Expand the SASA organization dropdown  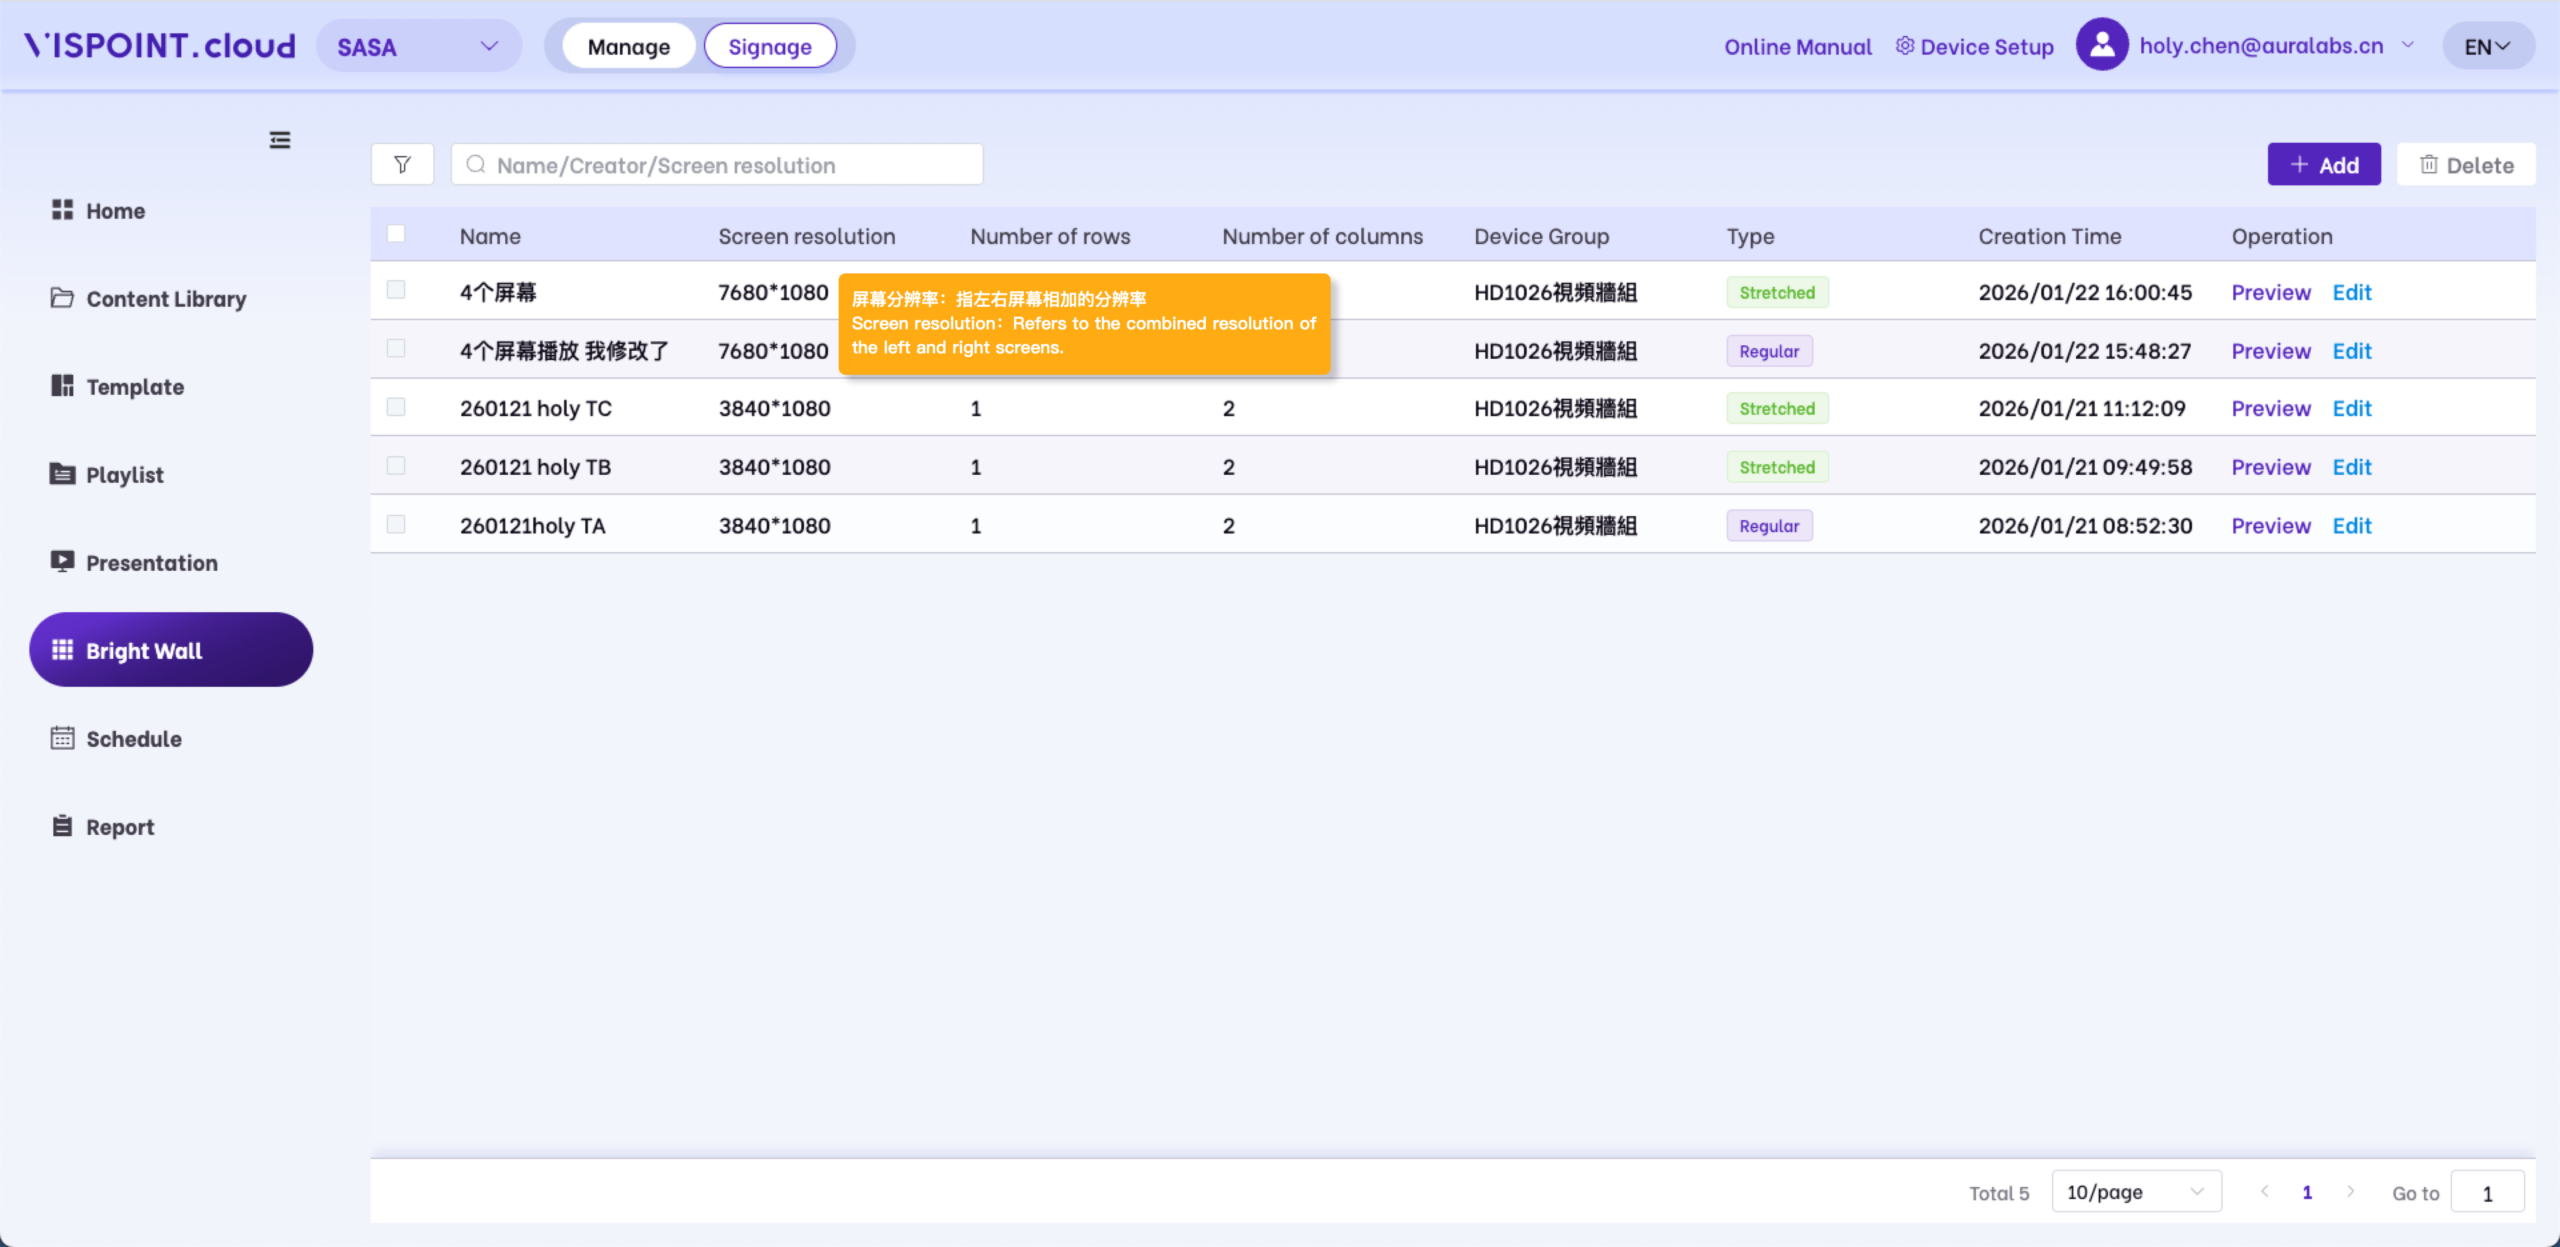point(418,47)
